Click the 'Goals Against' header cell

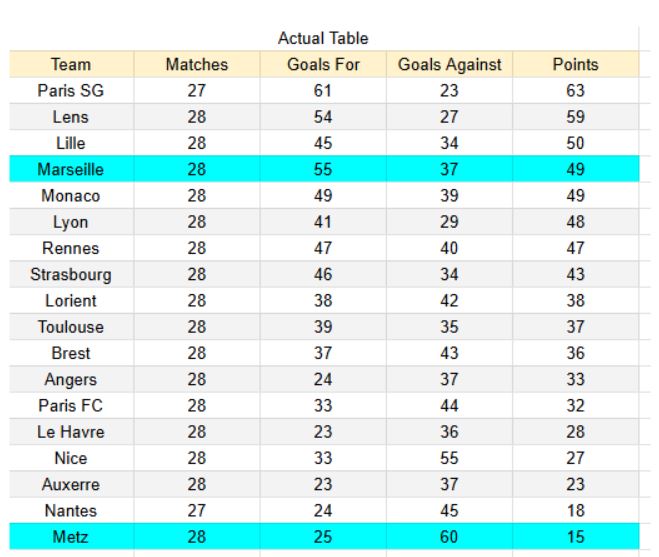pyautogui.click(x=449, y=65)
